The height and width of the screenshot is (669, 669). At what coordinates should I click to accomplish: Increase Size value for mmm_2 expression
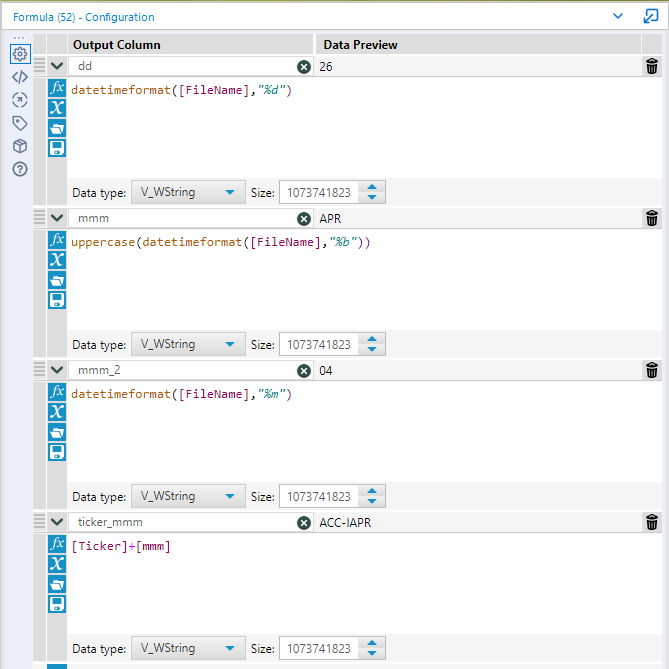pos(372,491)
